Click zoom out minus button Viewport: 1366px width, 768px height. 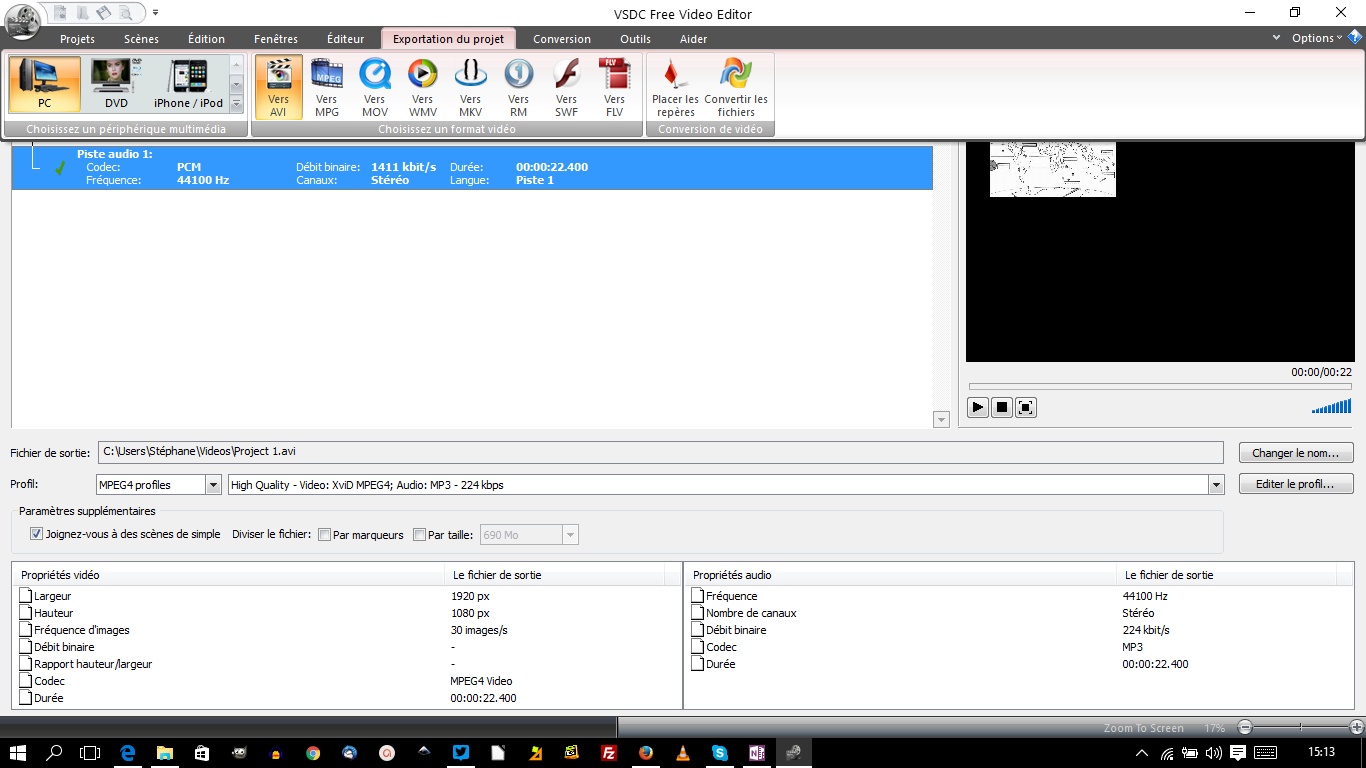1245,727
